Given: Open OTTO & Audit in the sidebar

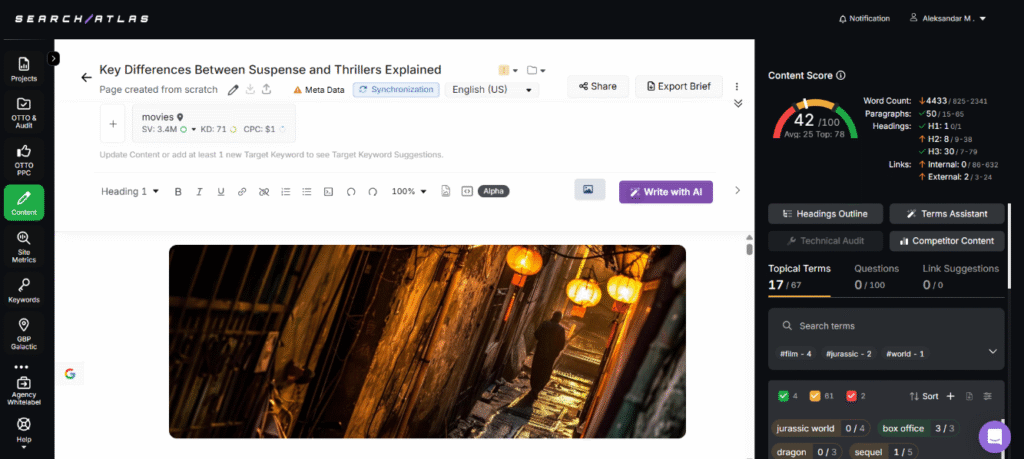Looking at the screenshot, I should click(x=24, y=112).
